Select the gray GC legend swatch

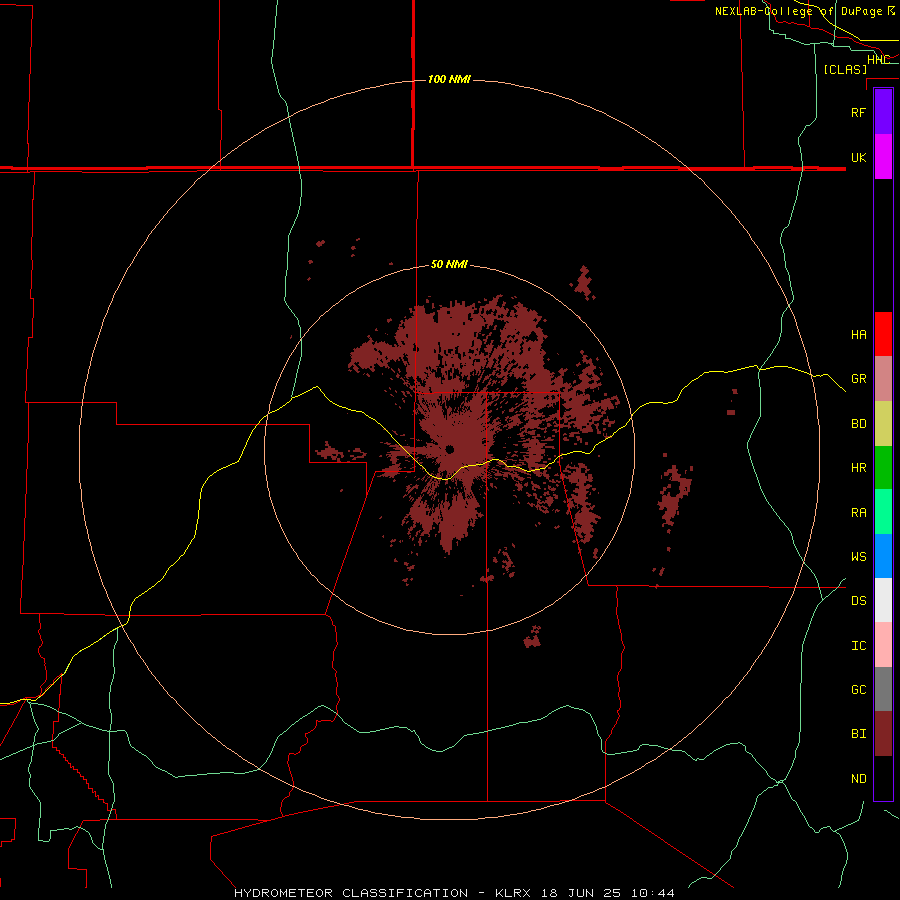[883, 689]
